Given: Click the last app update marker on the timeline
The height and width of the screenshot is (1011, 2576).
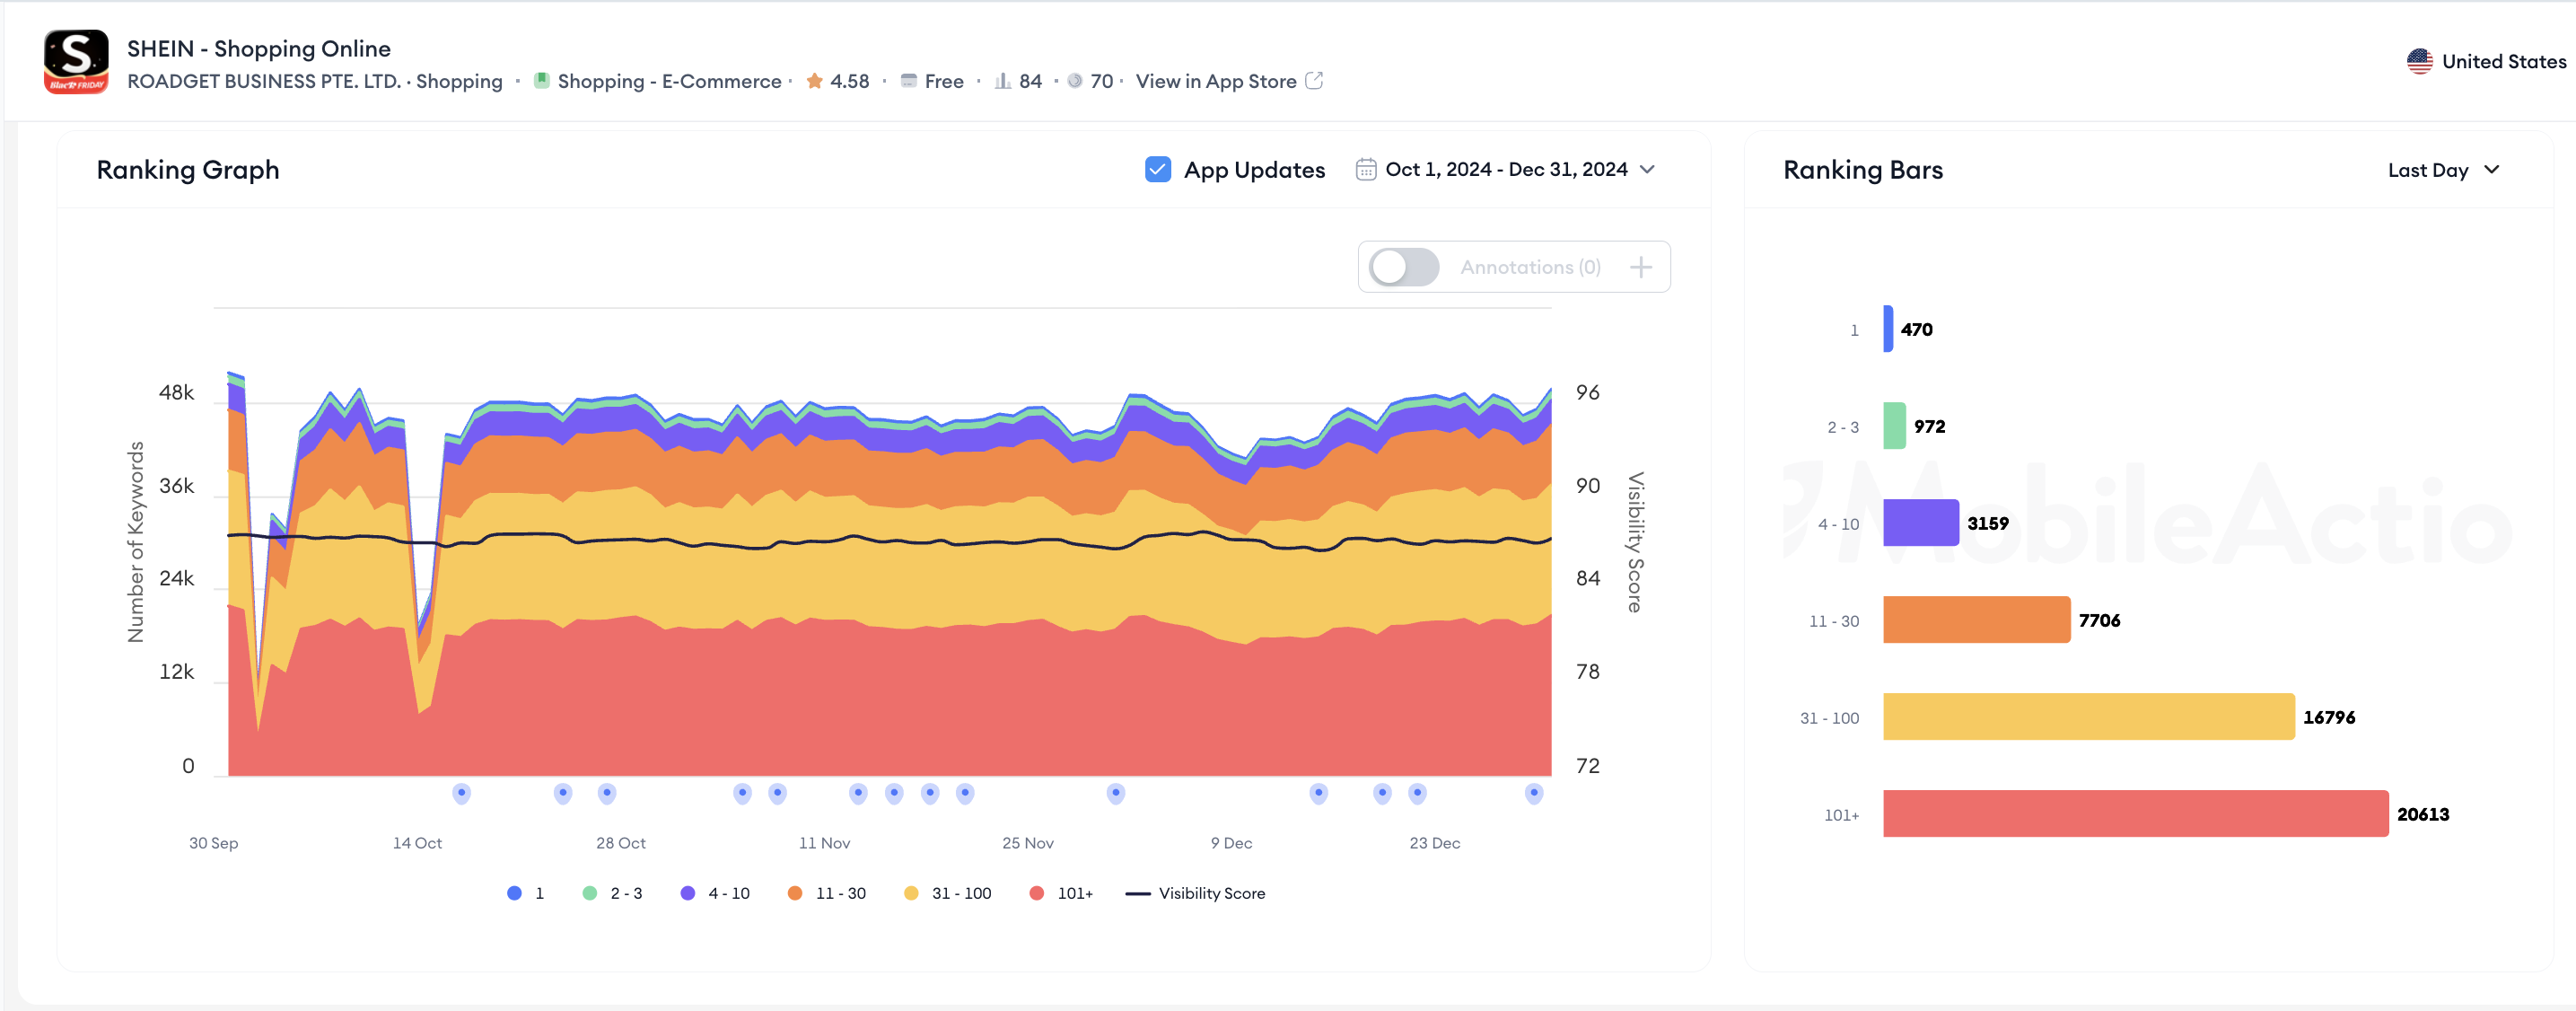Looking at the screenshot, I should [x=1533, y=793].
